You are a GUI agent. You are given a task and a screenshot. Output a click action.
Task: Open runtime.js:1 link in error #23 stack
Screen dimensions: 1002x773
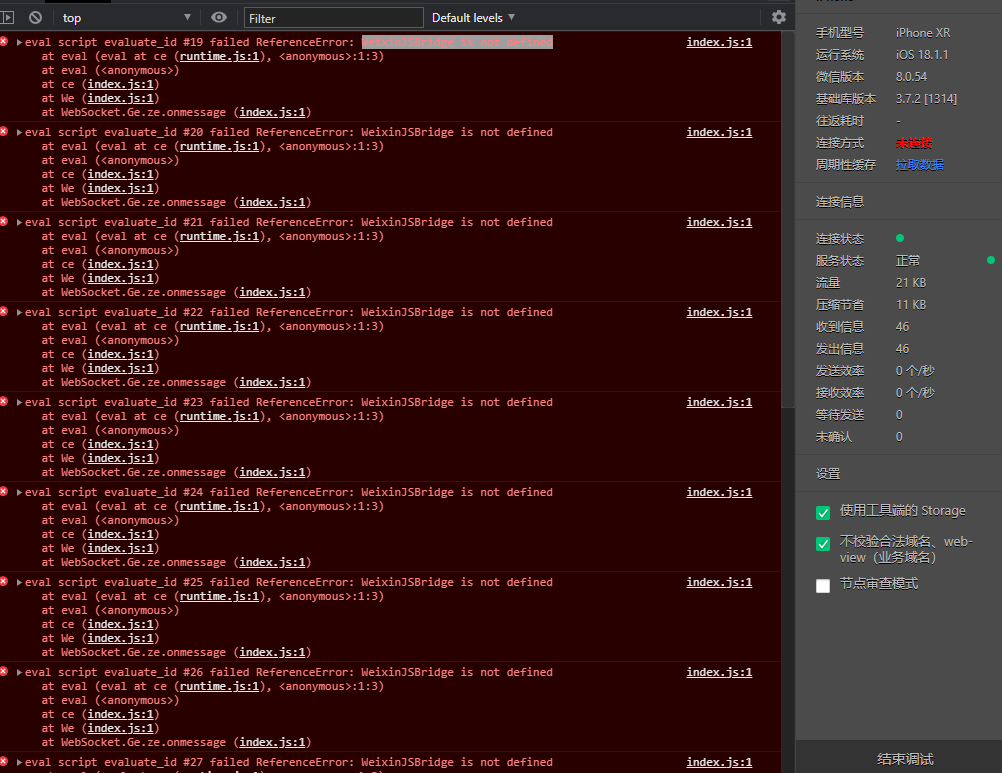219,417
